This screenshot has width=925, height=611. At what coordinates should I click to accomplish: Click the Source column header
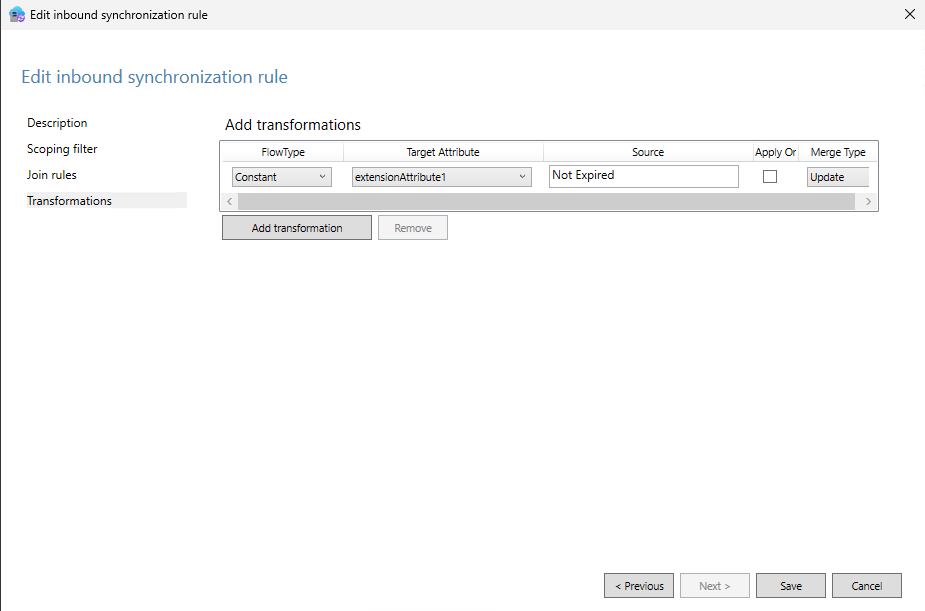648,152
